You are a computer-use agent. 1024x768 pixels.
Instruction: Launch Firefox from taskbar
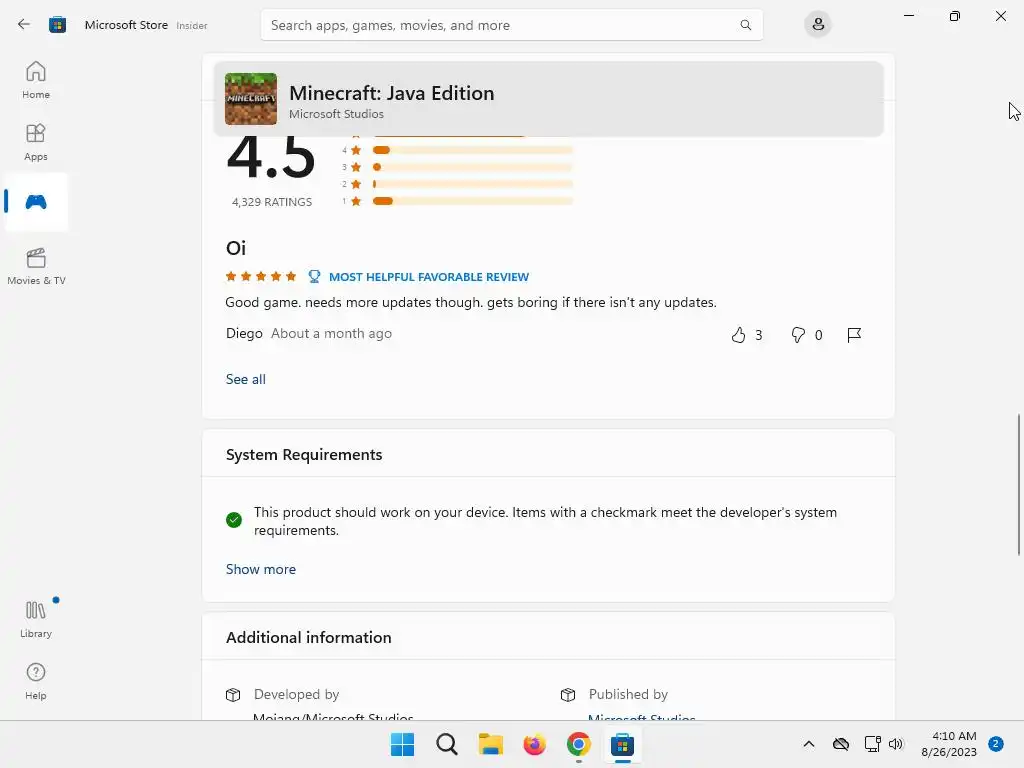click(534, 744)
